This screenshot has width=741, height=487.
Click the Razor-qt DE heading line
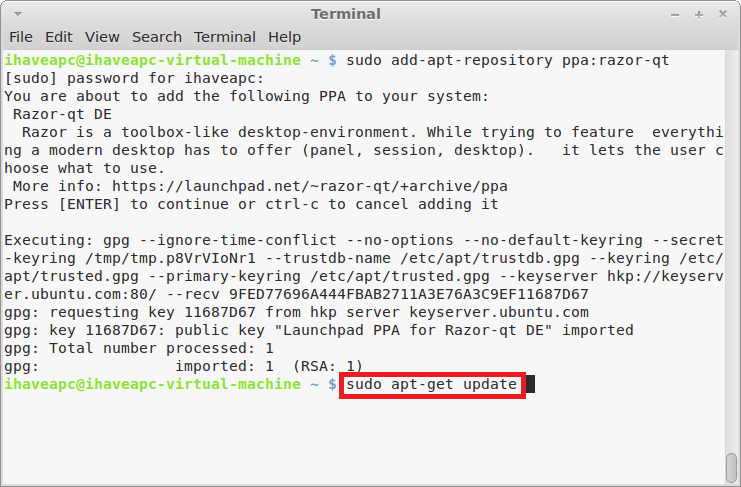(x=62, y=114)
